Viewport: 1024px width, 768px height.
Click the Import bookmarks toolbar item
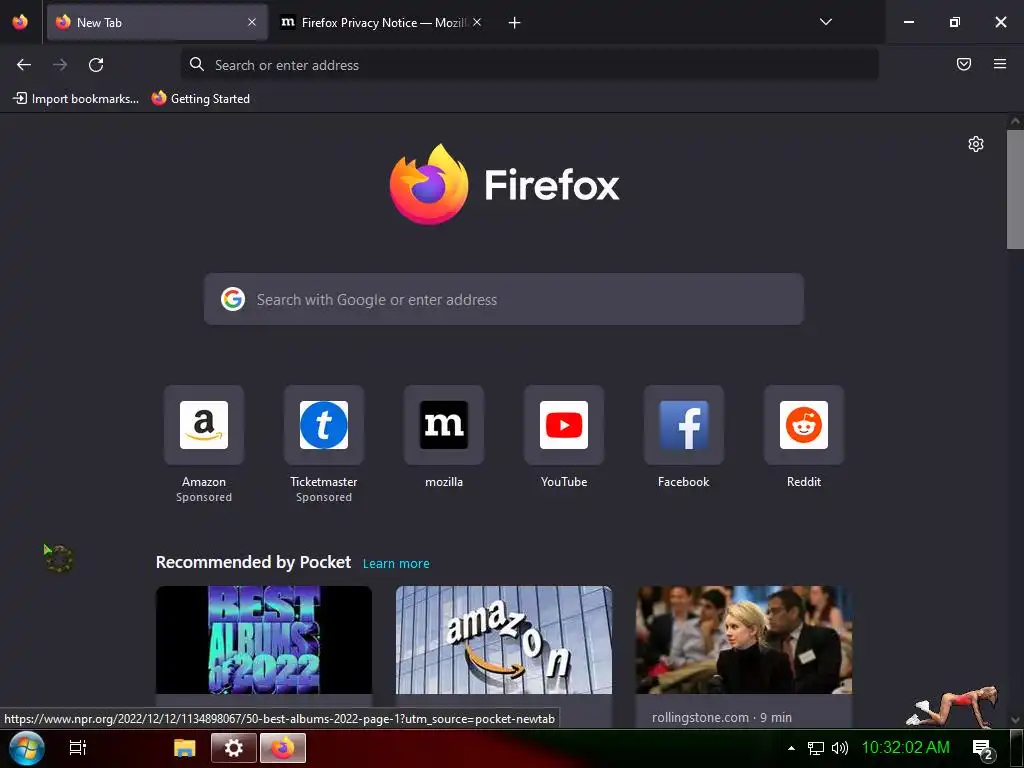[x=76, y=99]
